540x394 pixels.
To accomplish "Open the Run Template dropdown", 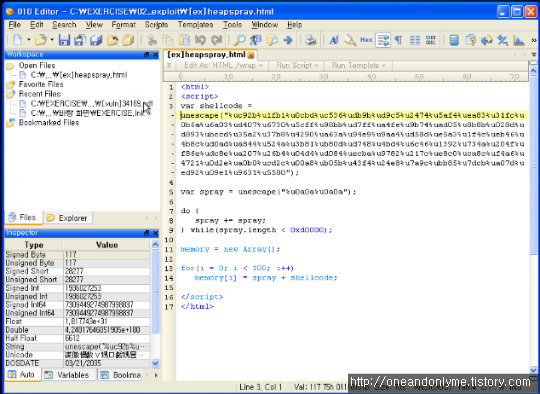I will pos(359,65).
